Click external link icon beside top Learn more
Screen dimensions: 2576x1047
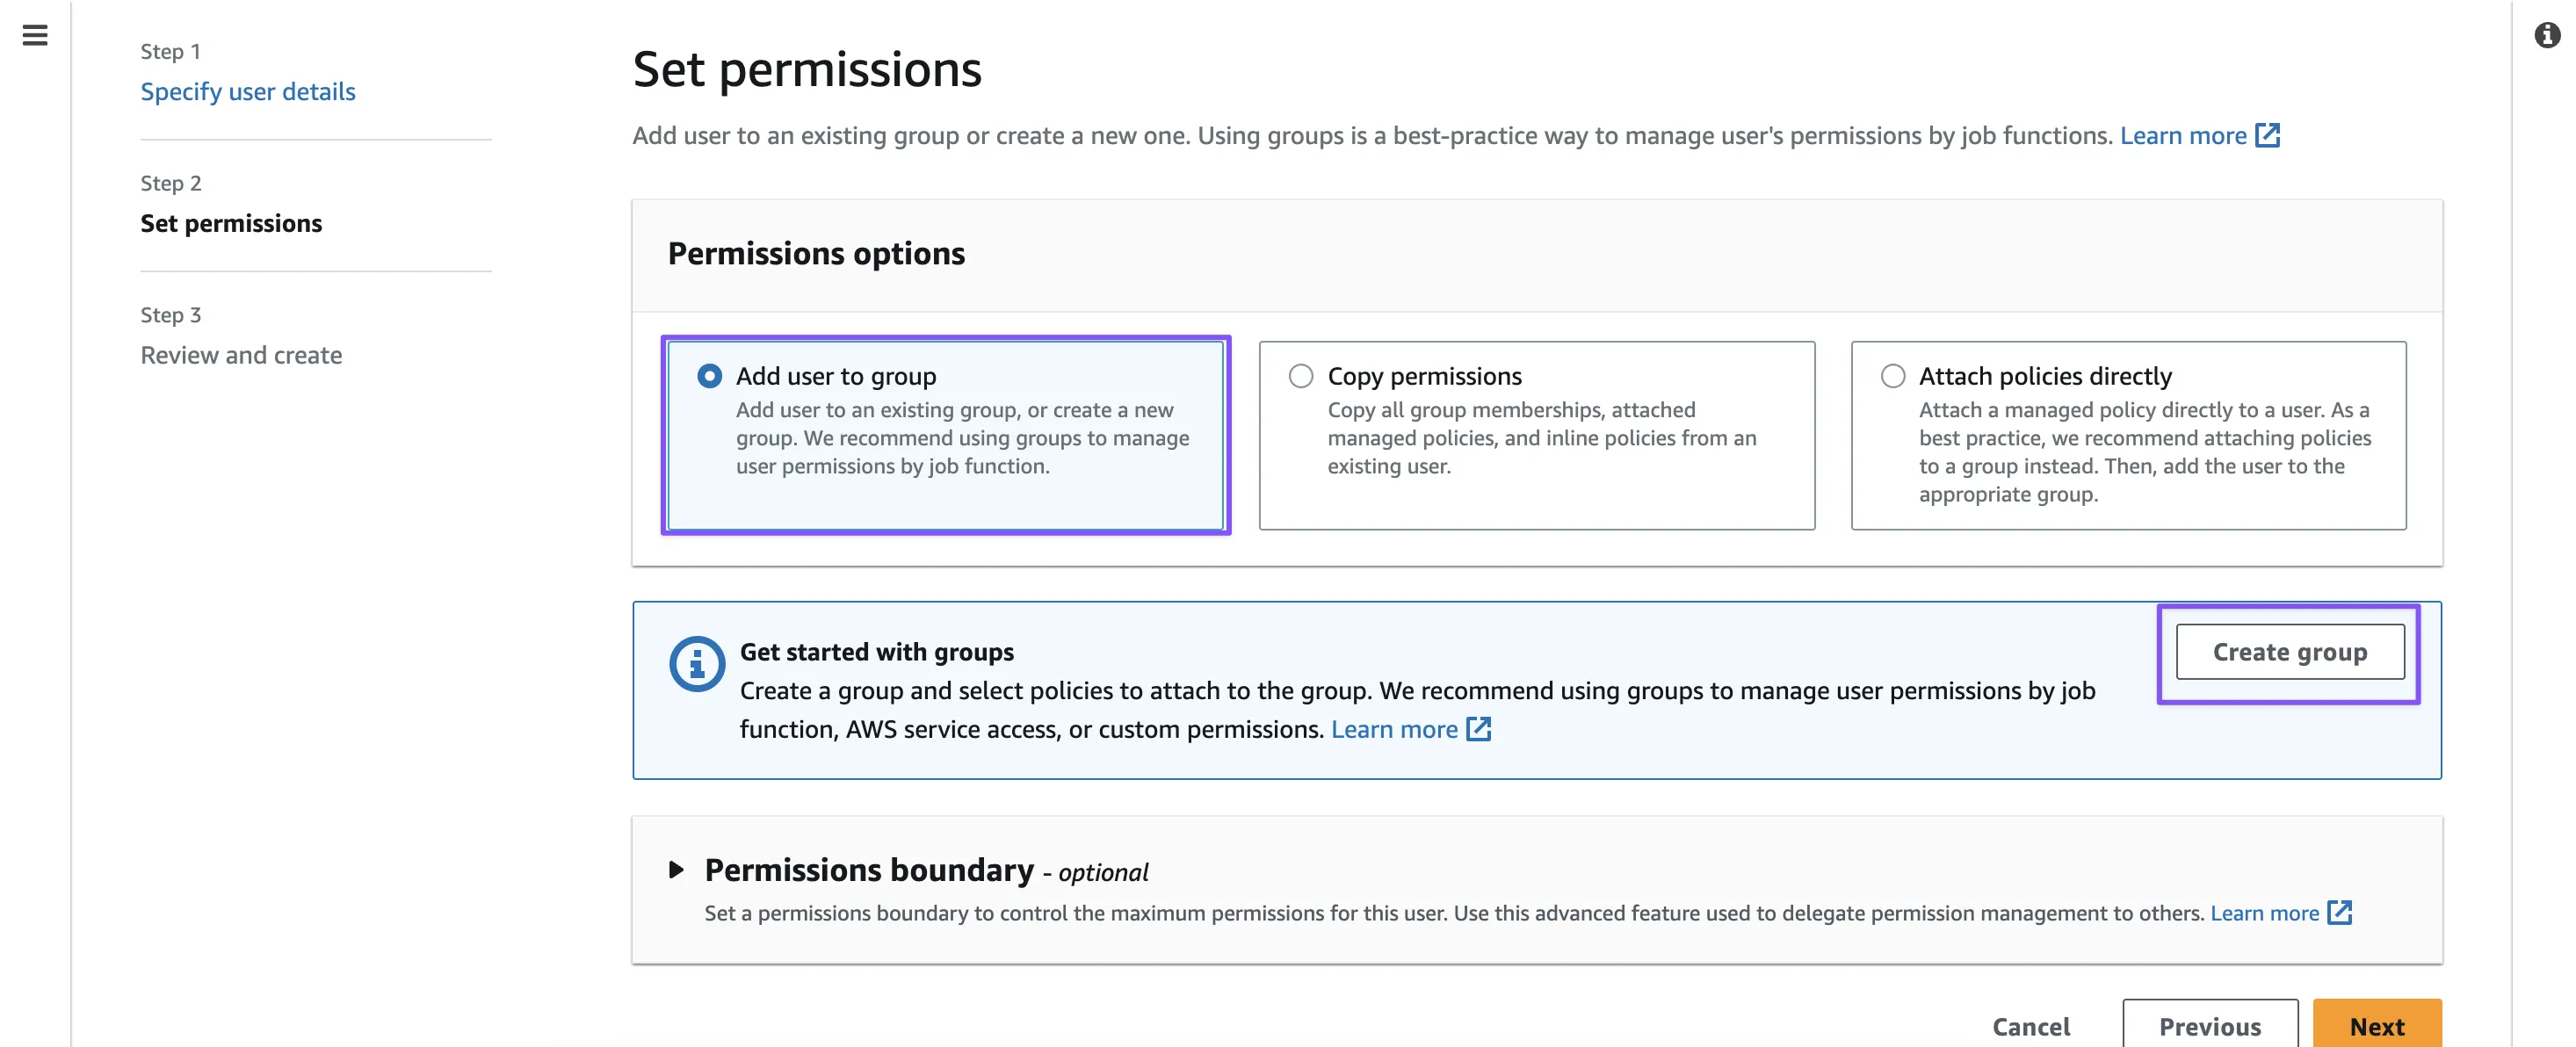click(x=2267, y=135)
